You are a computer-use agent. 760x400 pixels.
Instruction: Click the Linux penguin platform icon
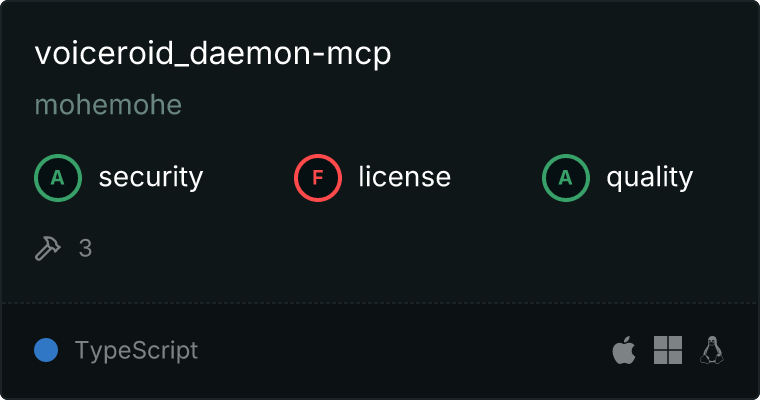(712, 350)
